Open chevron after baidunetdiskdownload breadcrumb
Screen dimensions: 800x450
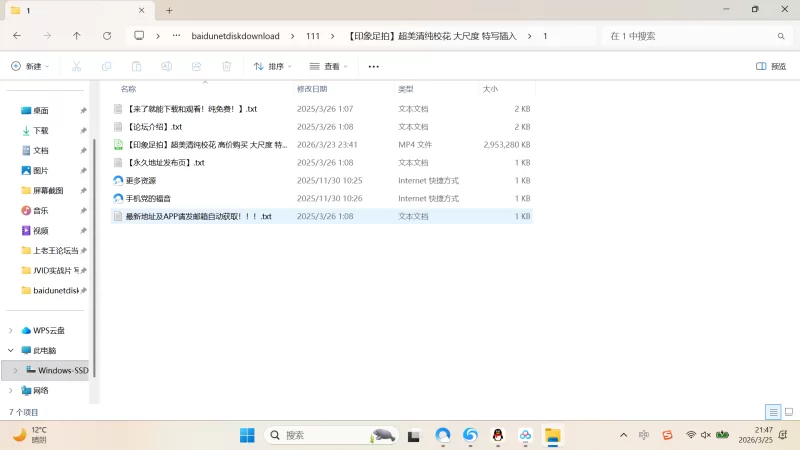tap(292, 36)
